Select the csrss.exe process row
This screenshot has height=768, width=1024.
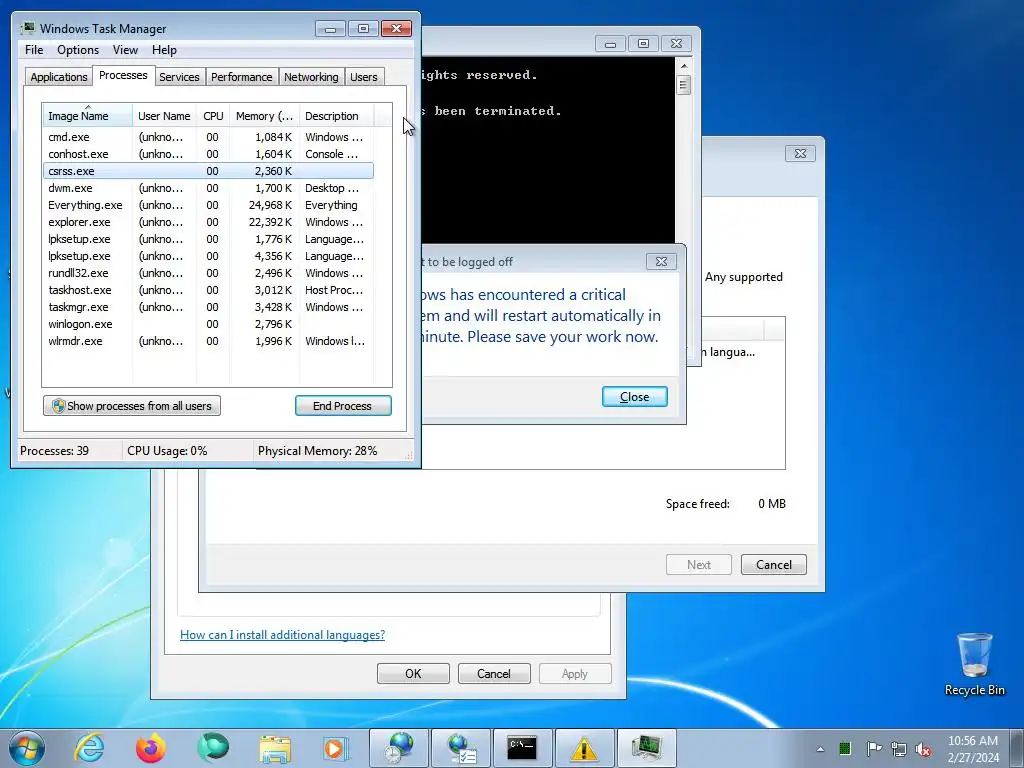[x=208, y=171]
